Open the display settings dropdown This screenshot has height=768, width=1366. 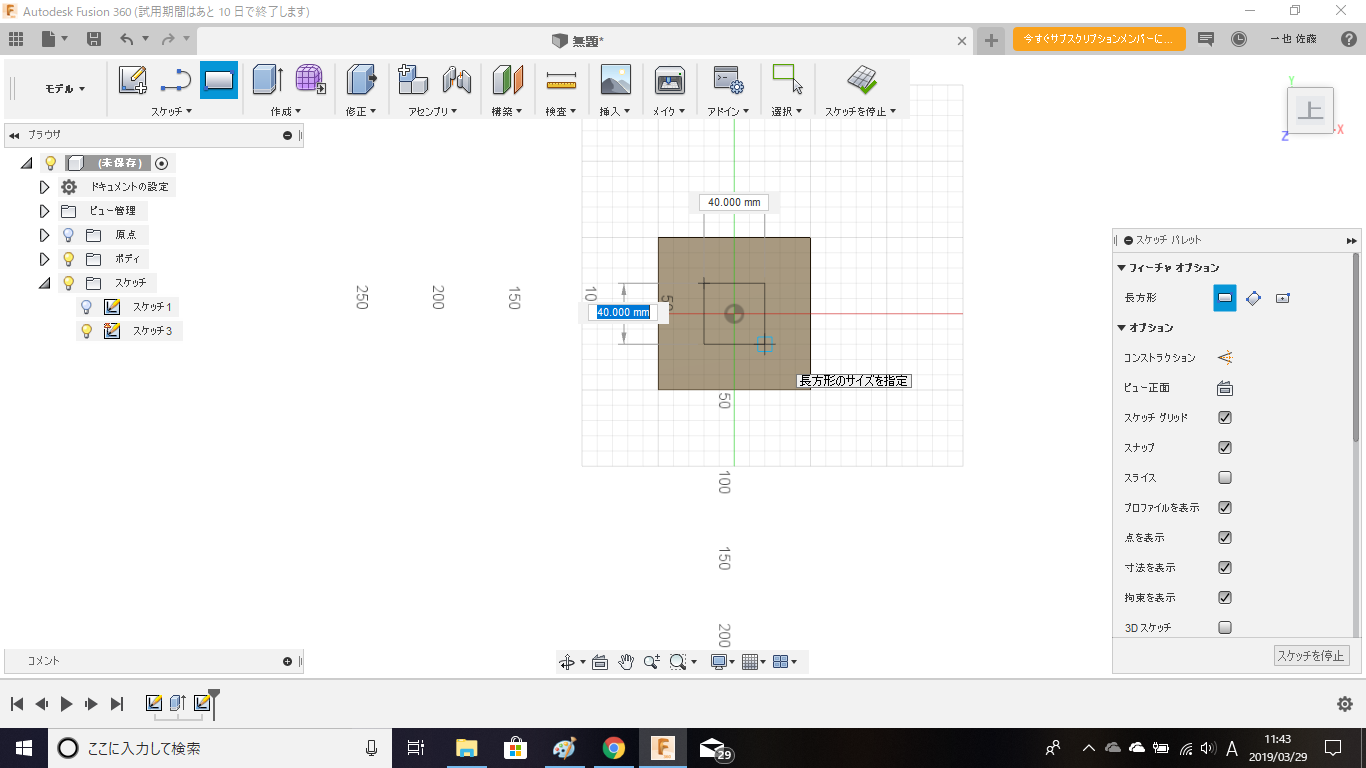722,661
